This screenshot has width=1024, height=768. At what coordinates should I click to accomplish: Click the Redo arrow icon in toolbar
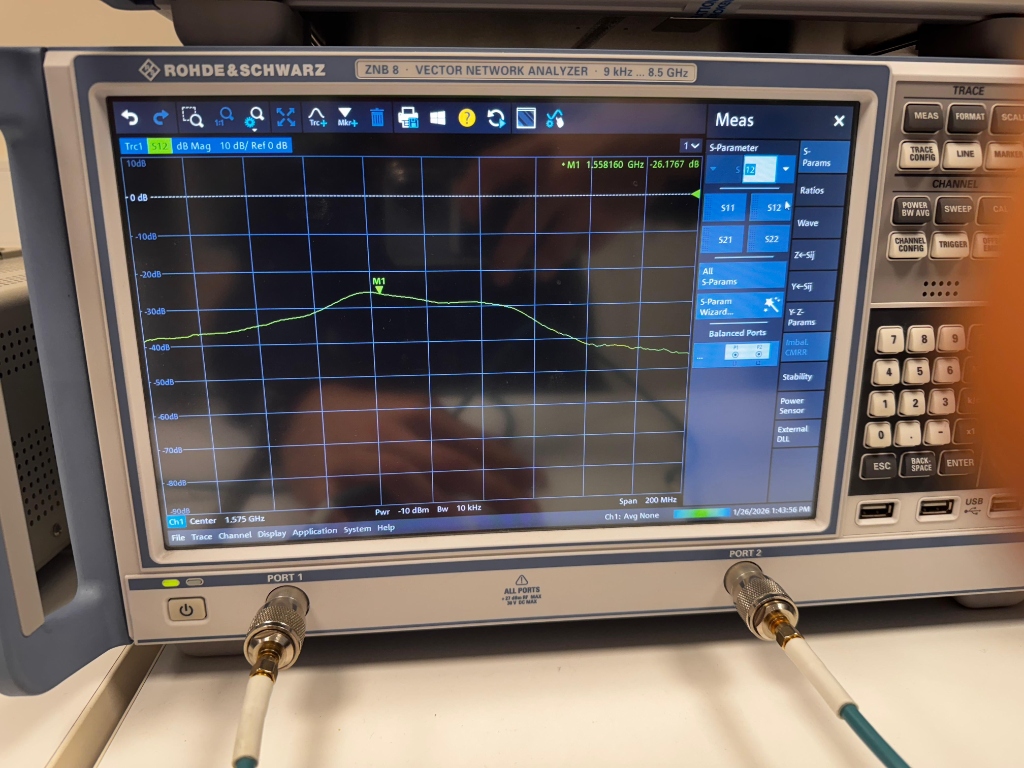160,117
